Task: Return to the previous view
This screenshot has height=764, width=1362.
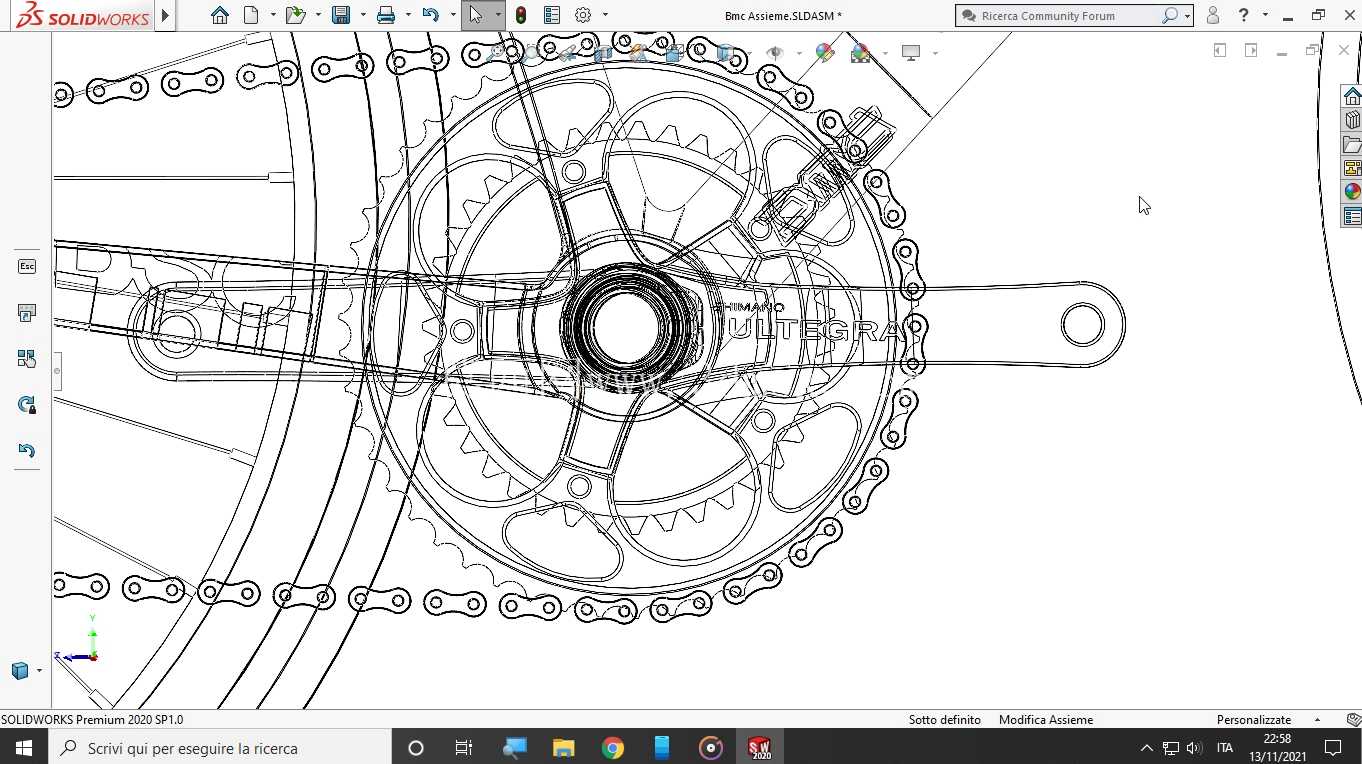Action: pyautogui.click(x=567, y=53)
